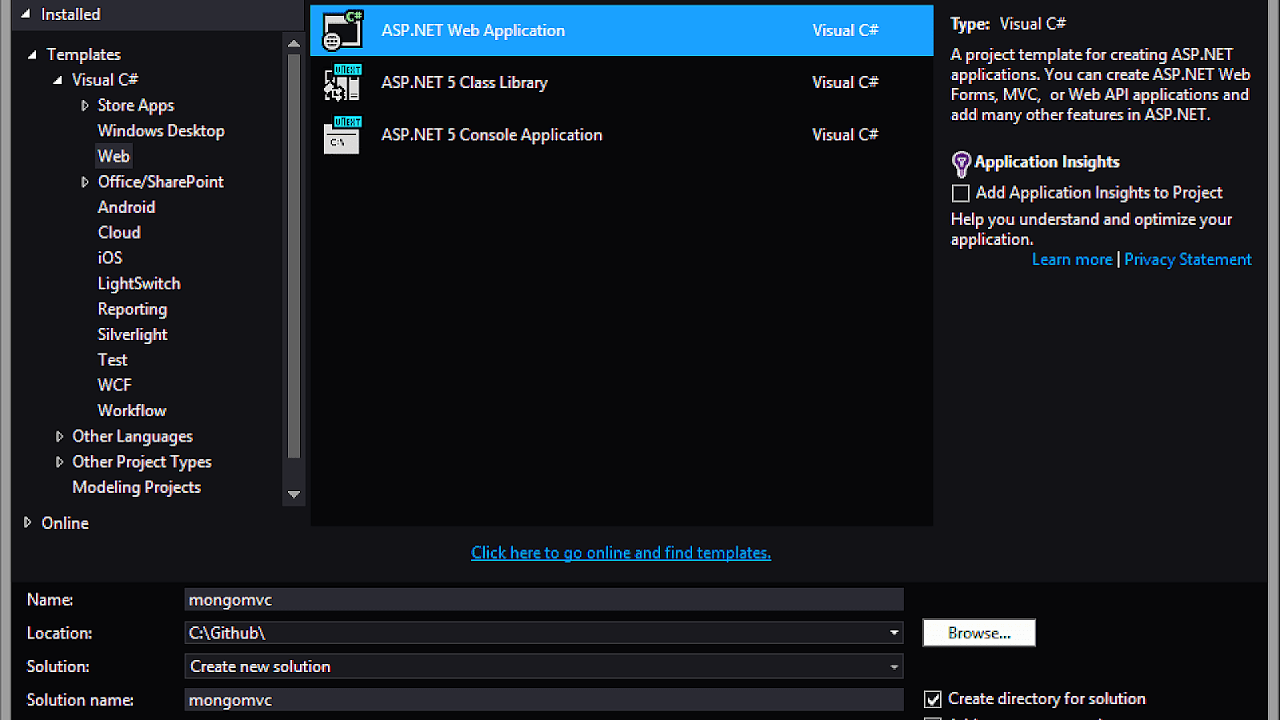Enable Add Application Insights to Project
The image size is (1280, 720).
961,193
